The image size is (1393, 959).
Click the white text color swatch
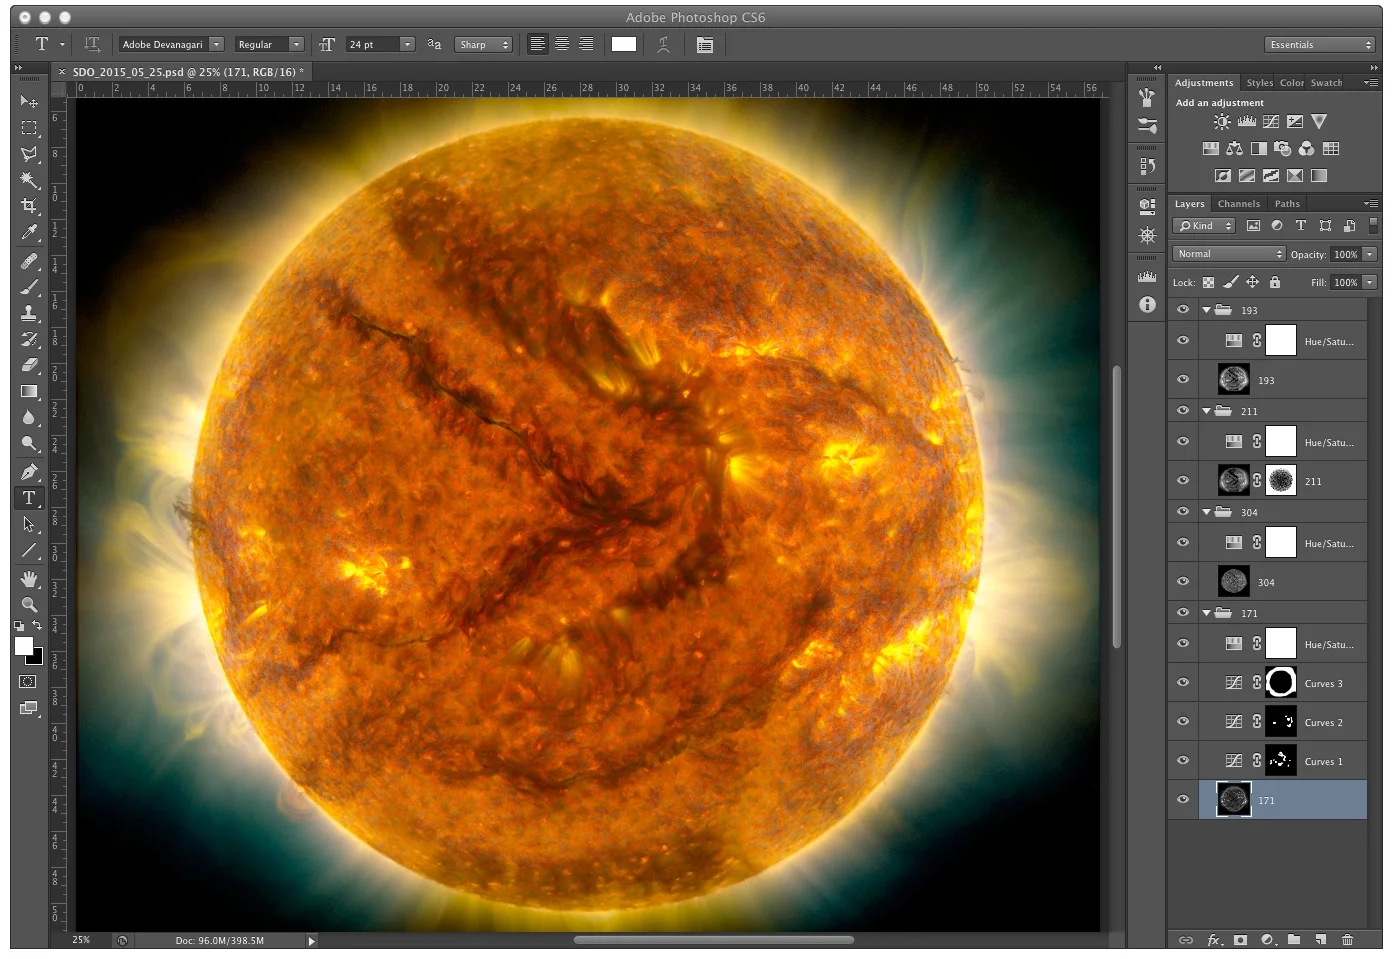coord(624,44)
